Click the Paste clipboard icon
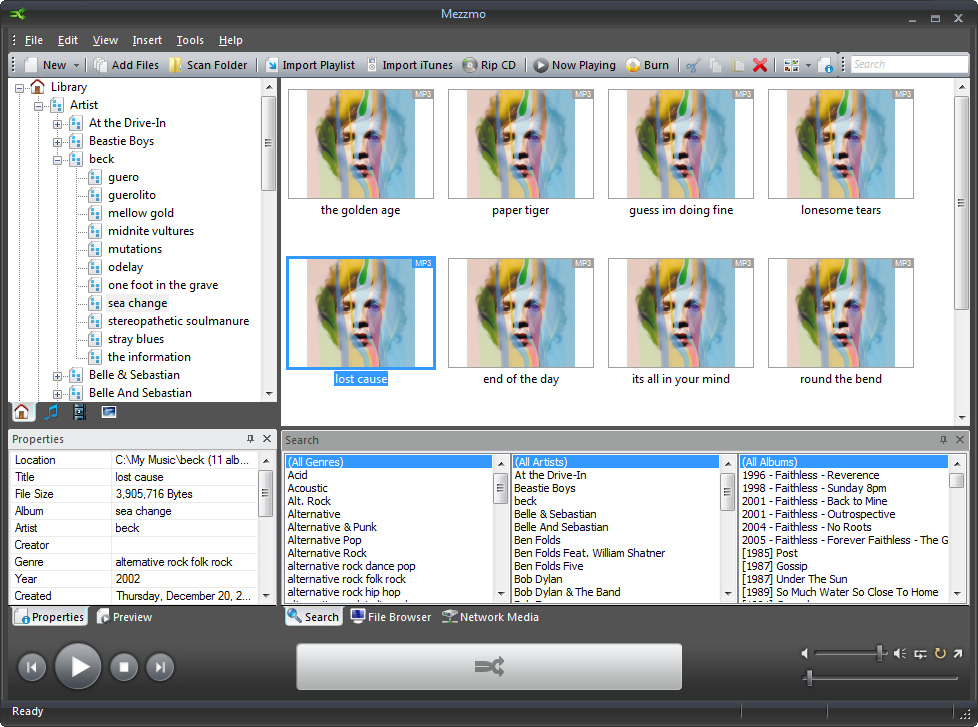 (738, 65)
